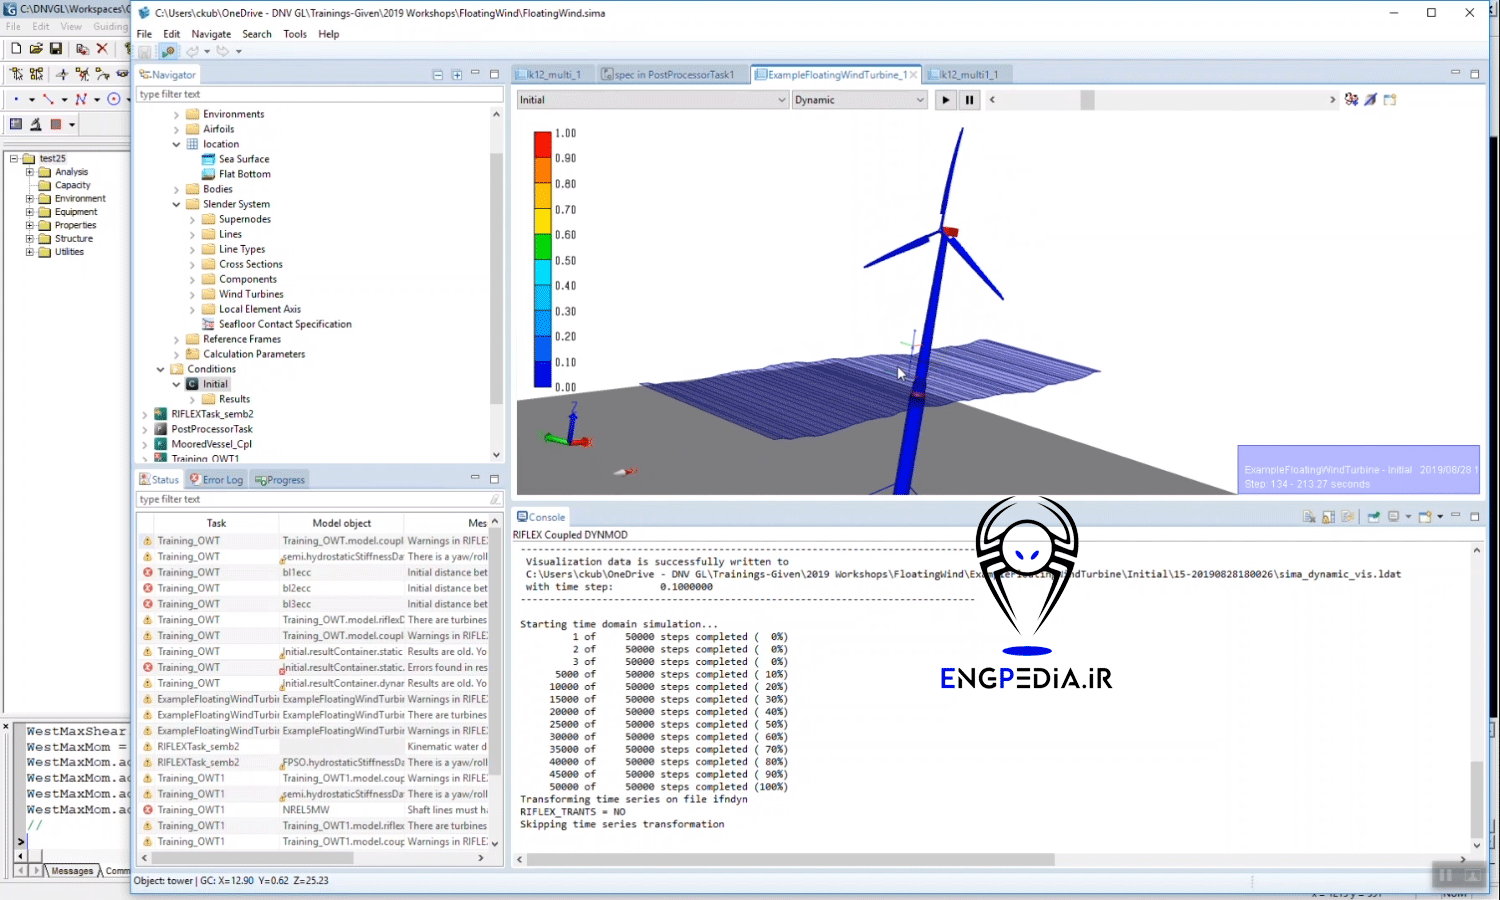Select MooredVessel_Cpl task in Navigator
Image resolution: width=1500 pixels, height=900 pixels.
coord(211,444)
